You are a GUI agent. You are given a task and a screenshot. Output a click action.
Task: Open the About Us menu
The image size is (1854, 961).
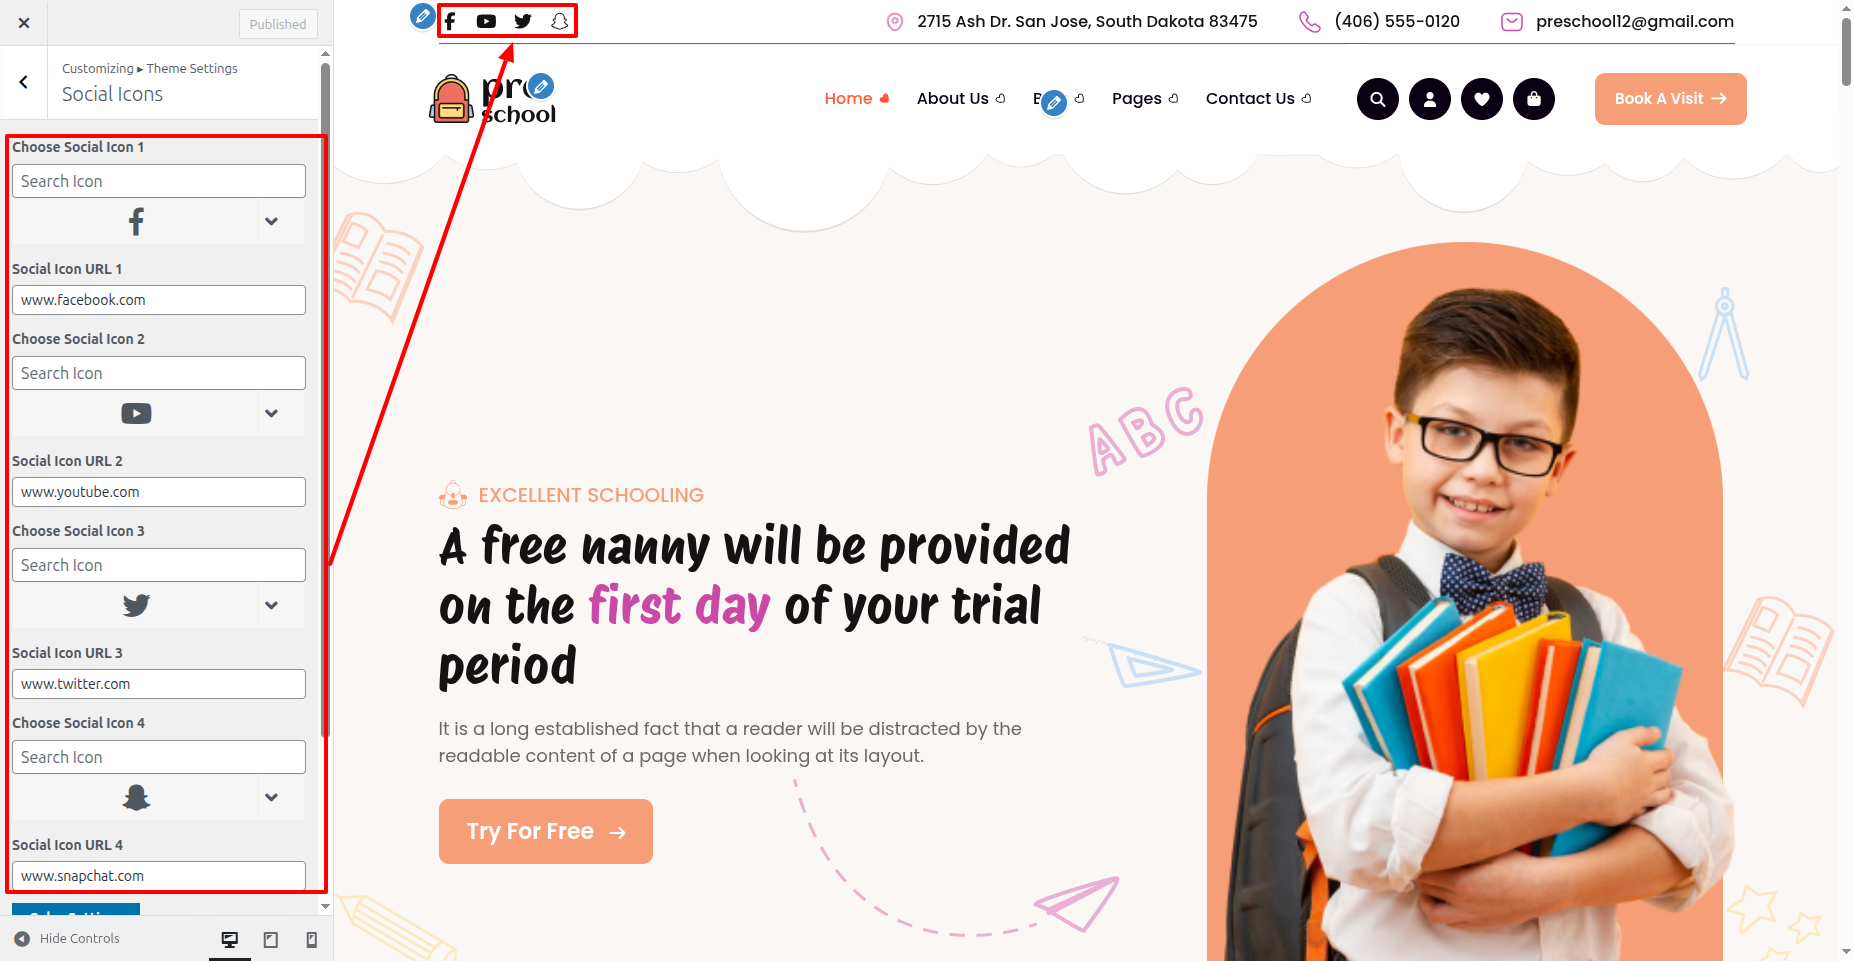(961, 98)
